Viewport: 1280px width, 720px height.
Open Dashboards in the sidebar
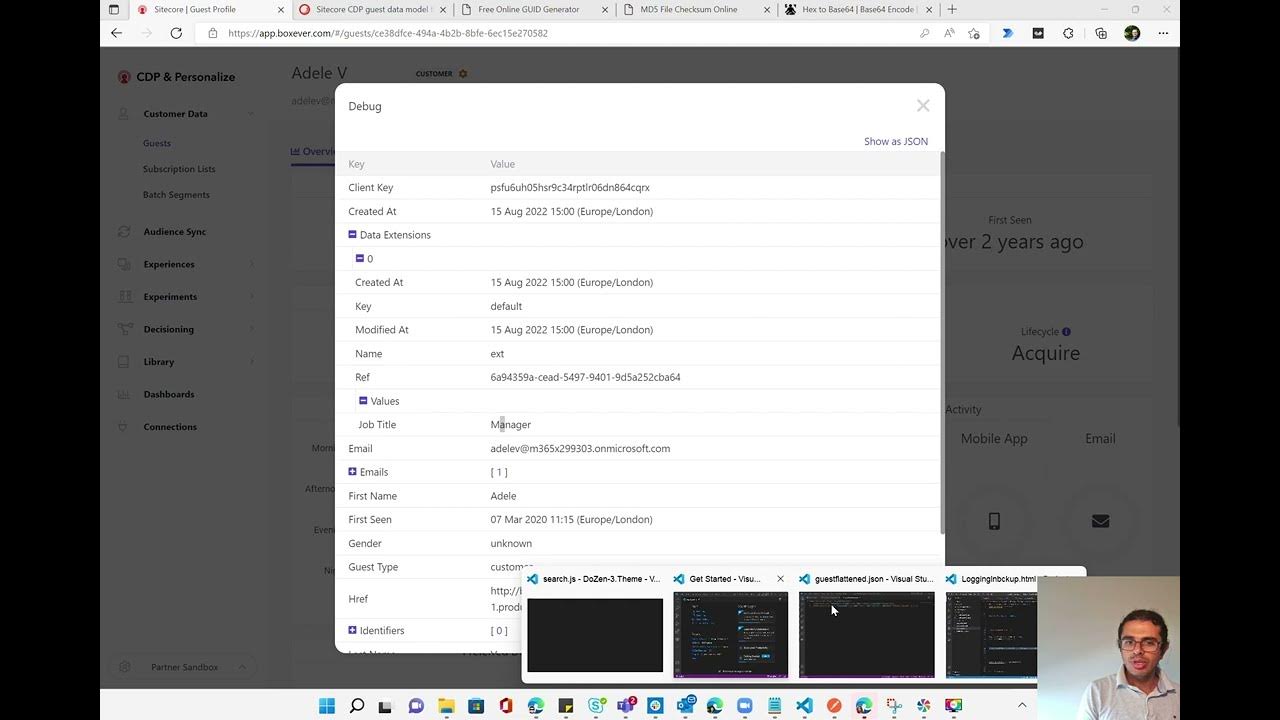point(169,394)
